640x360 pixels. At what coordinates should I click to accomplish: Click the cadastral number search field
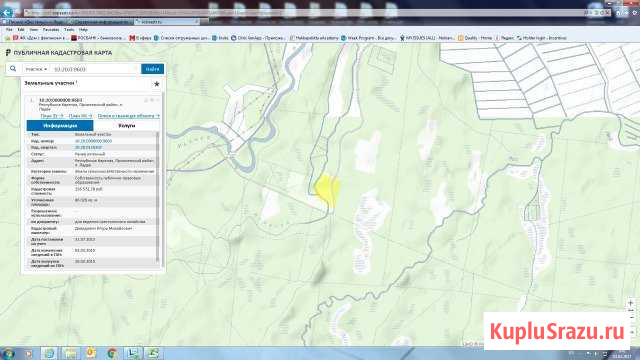pyautogui.click(x=95, y=69)
